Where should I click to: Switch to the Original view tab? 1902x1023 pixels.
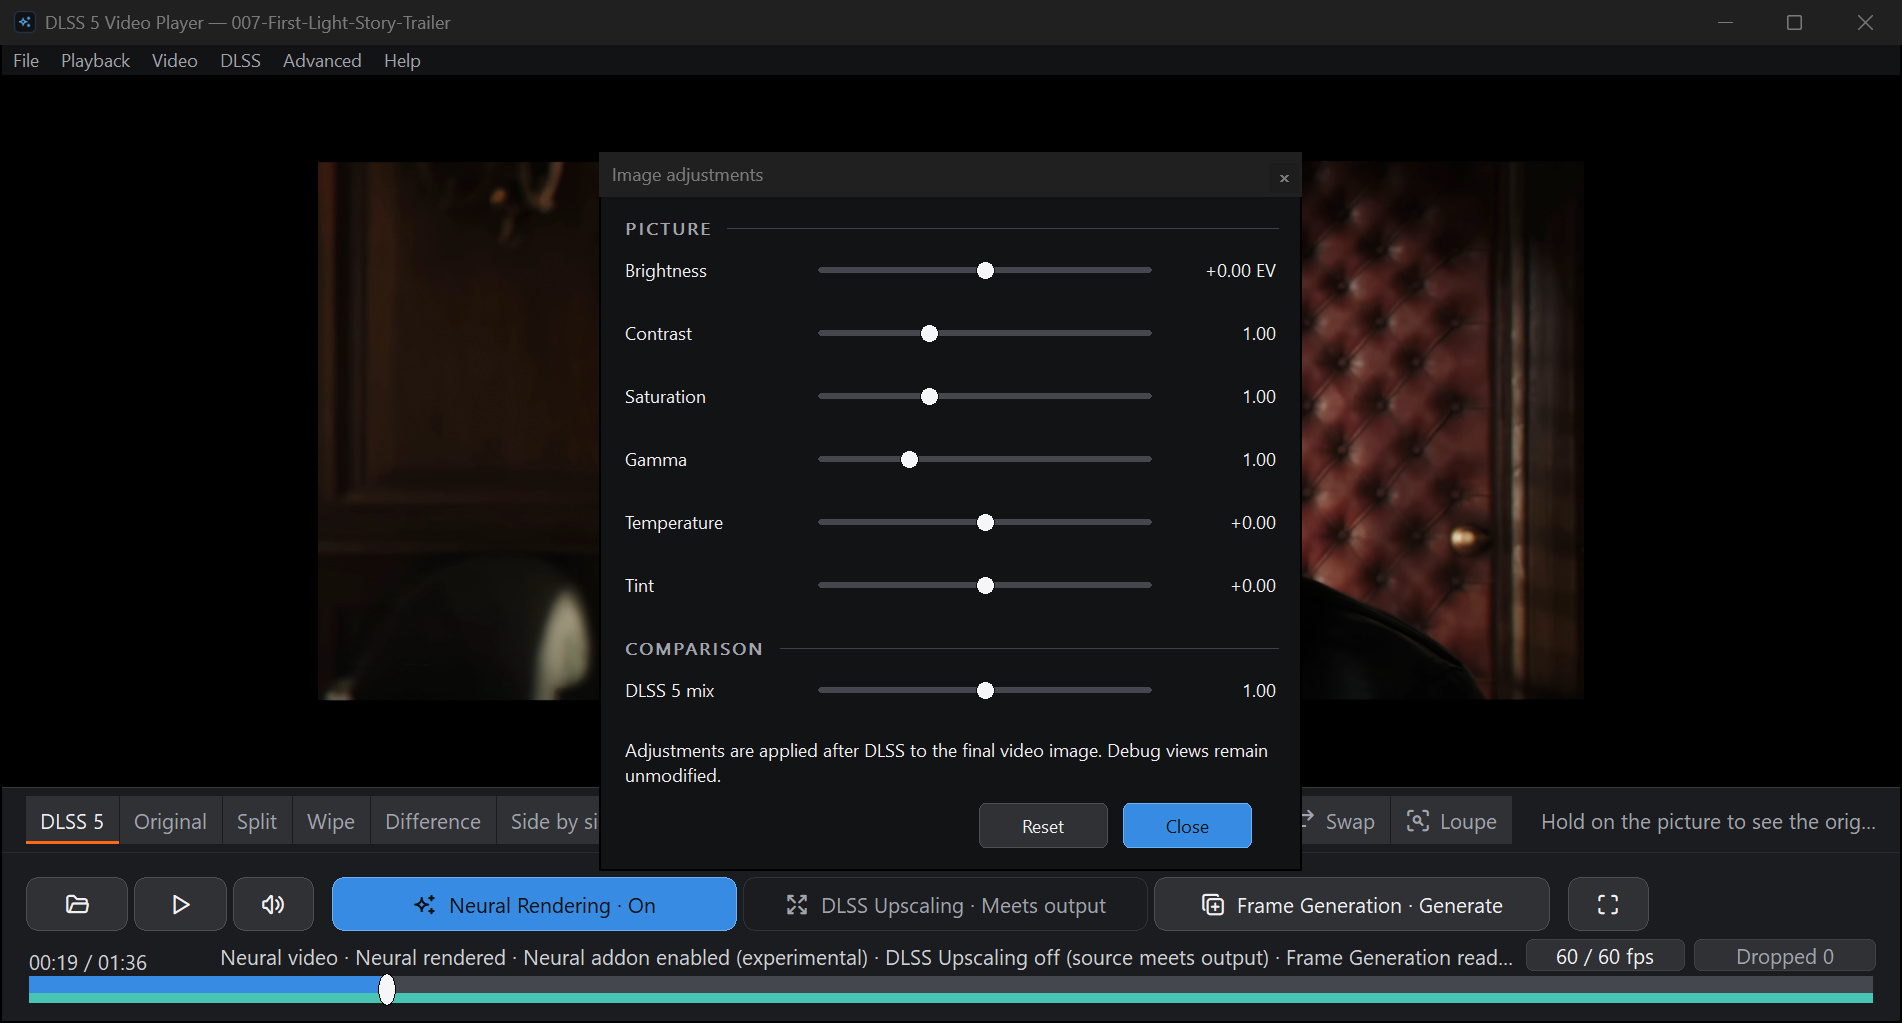tap(170, 821)
